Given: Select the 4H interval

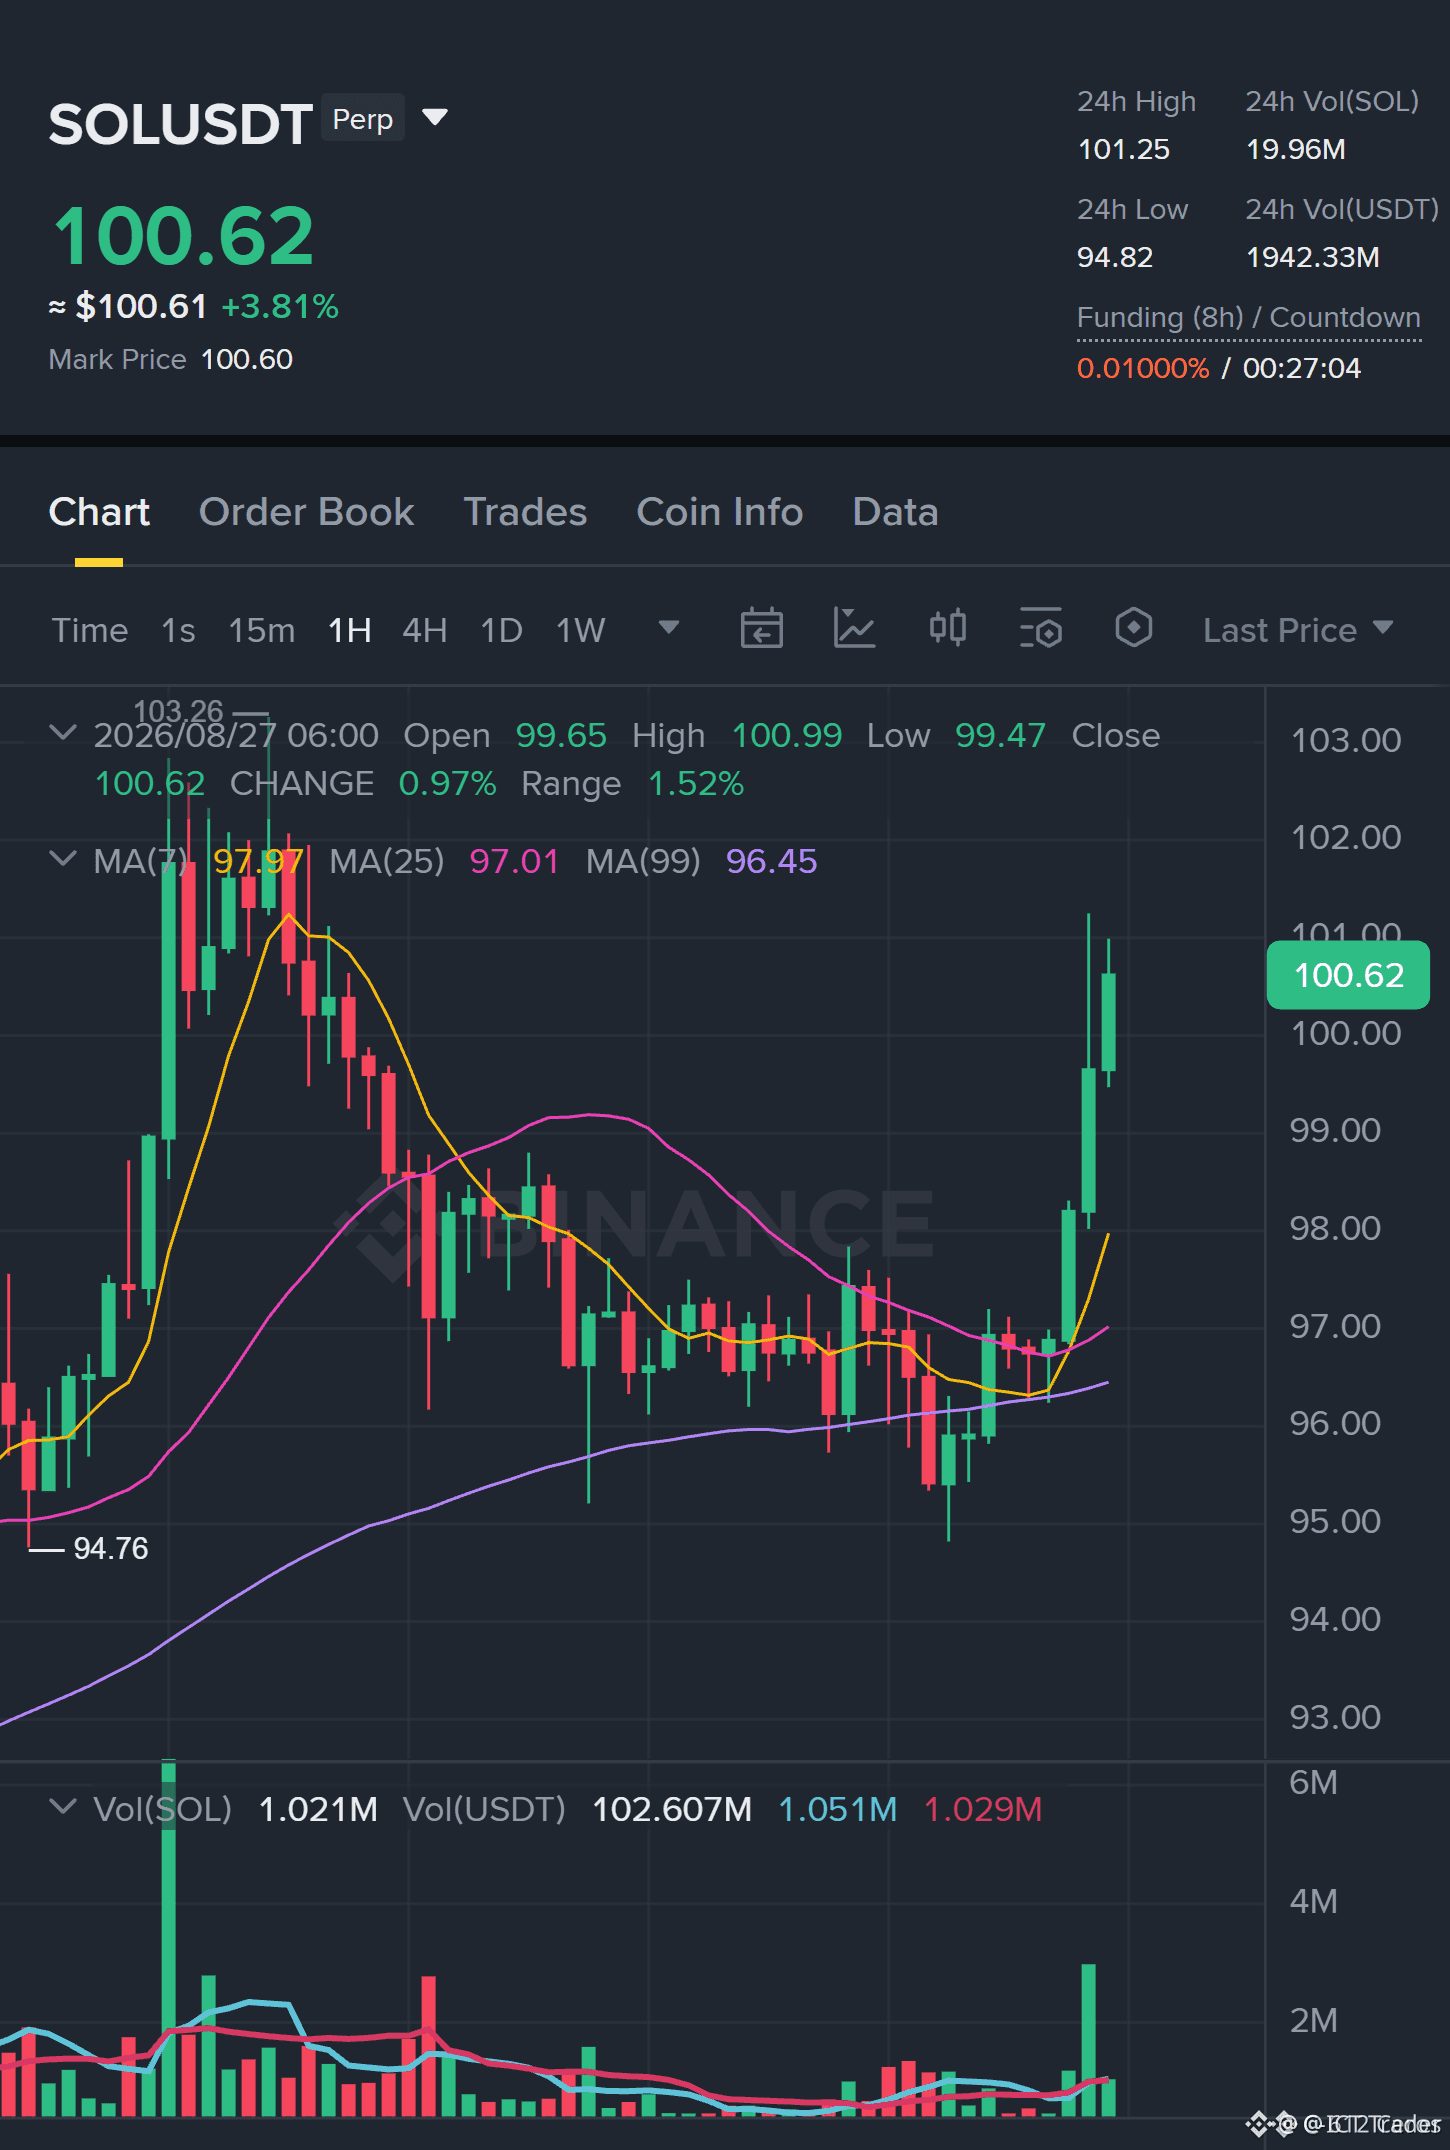Looking at the screenshot, I should [x=425, y=630].
